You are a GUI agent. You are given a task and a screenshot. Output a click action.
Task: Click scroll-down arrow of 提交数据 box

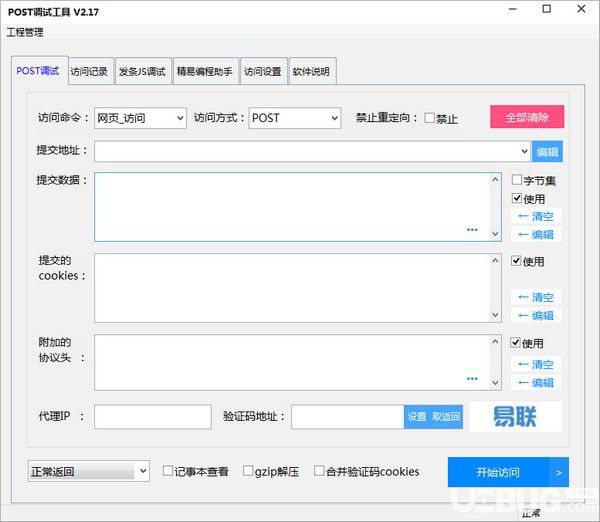(495, 234)
